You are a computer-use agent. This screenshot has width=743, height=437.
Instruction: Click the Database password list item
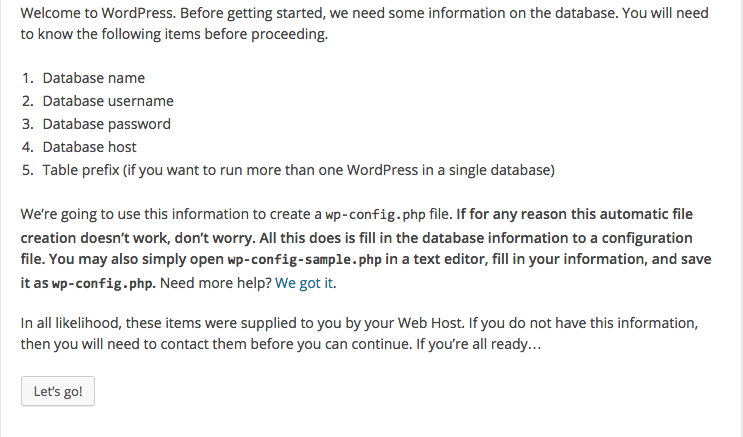107,124
